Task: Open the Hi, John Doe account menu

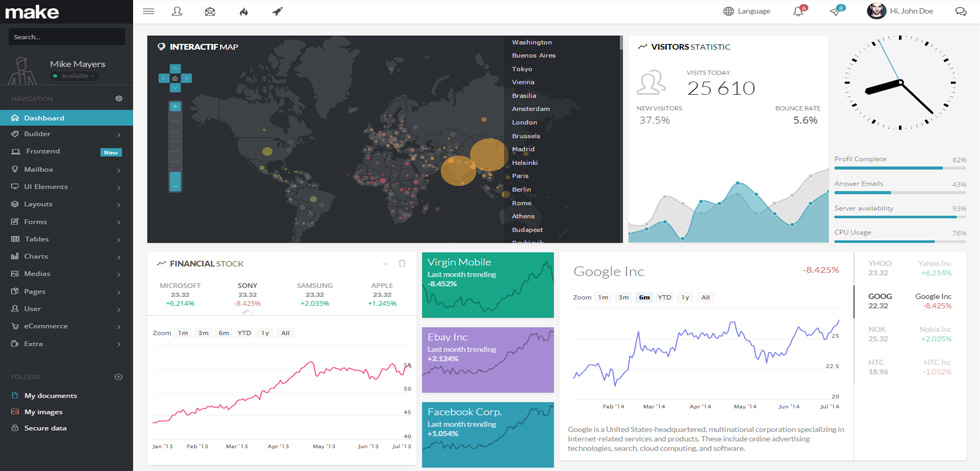Action: point(911,11)
